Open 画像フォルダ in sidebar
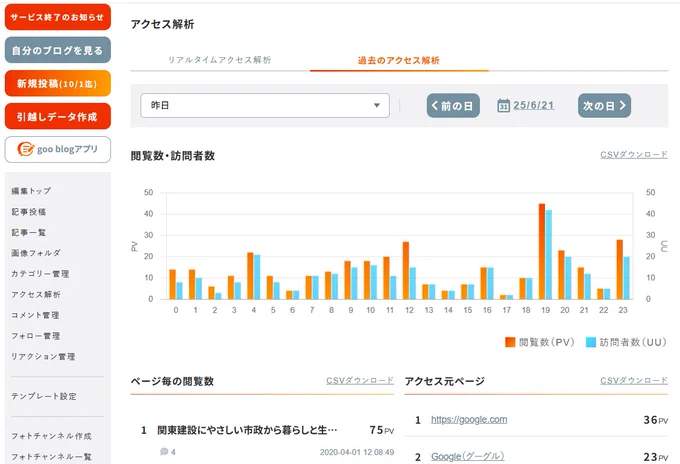The image size is (680, 464). (x=36, y=253)
